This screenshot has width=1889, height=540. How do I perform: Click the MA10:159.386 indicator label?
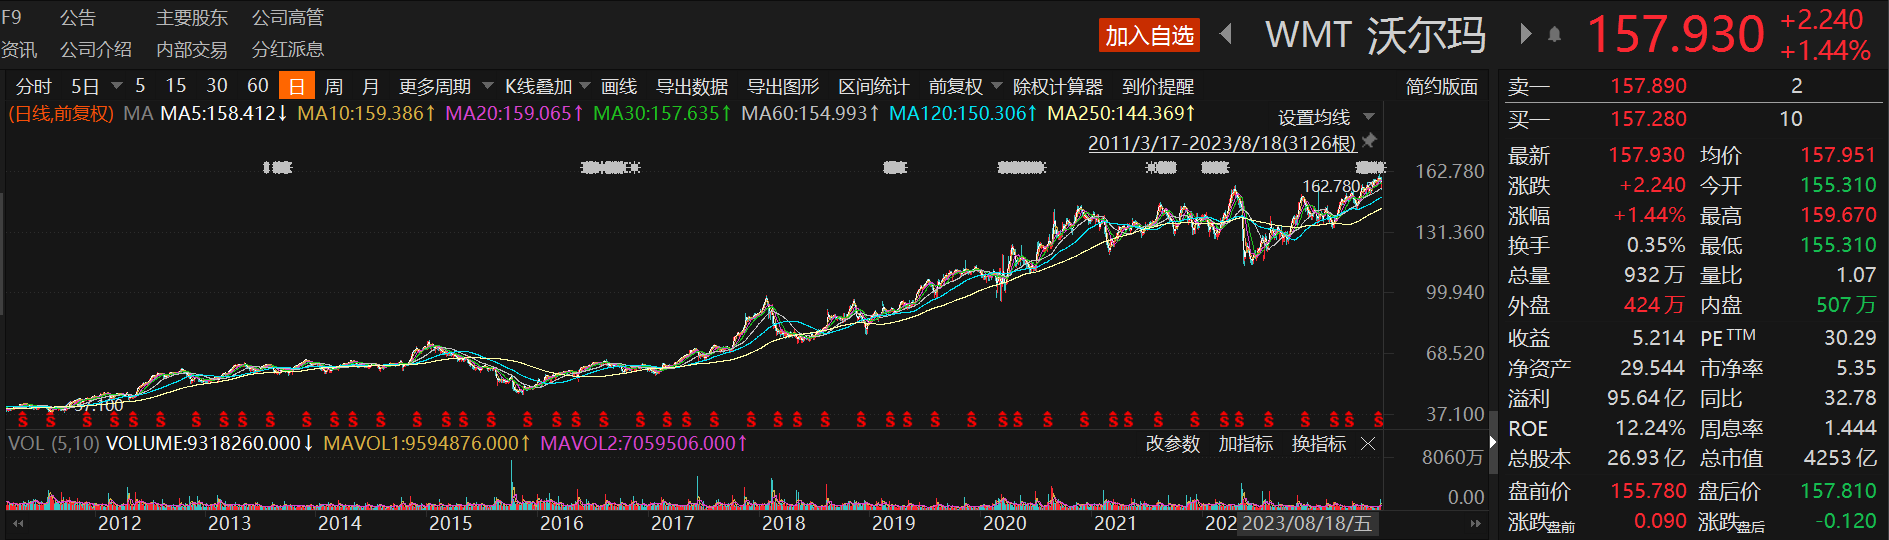tap(366, 113)
